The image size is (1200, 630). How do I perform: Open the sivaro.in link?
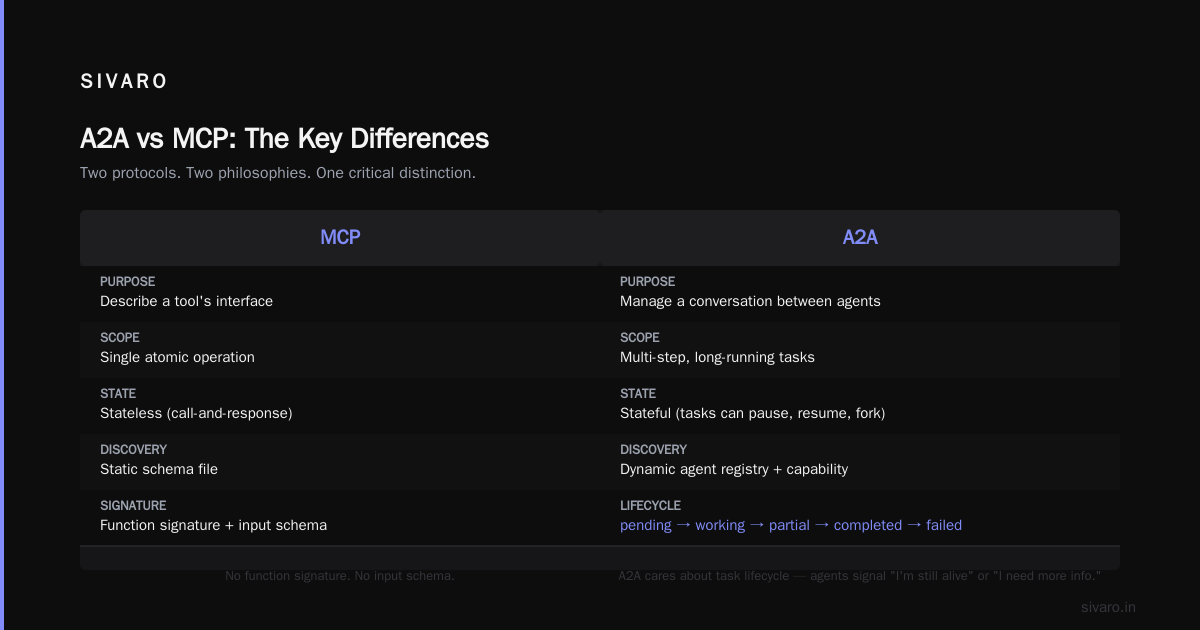(1108, 607)
